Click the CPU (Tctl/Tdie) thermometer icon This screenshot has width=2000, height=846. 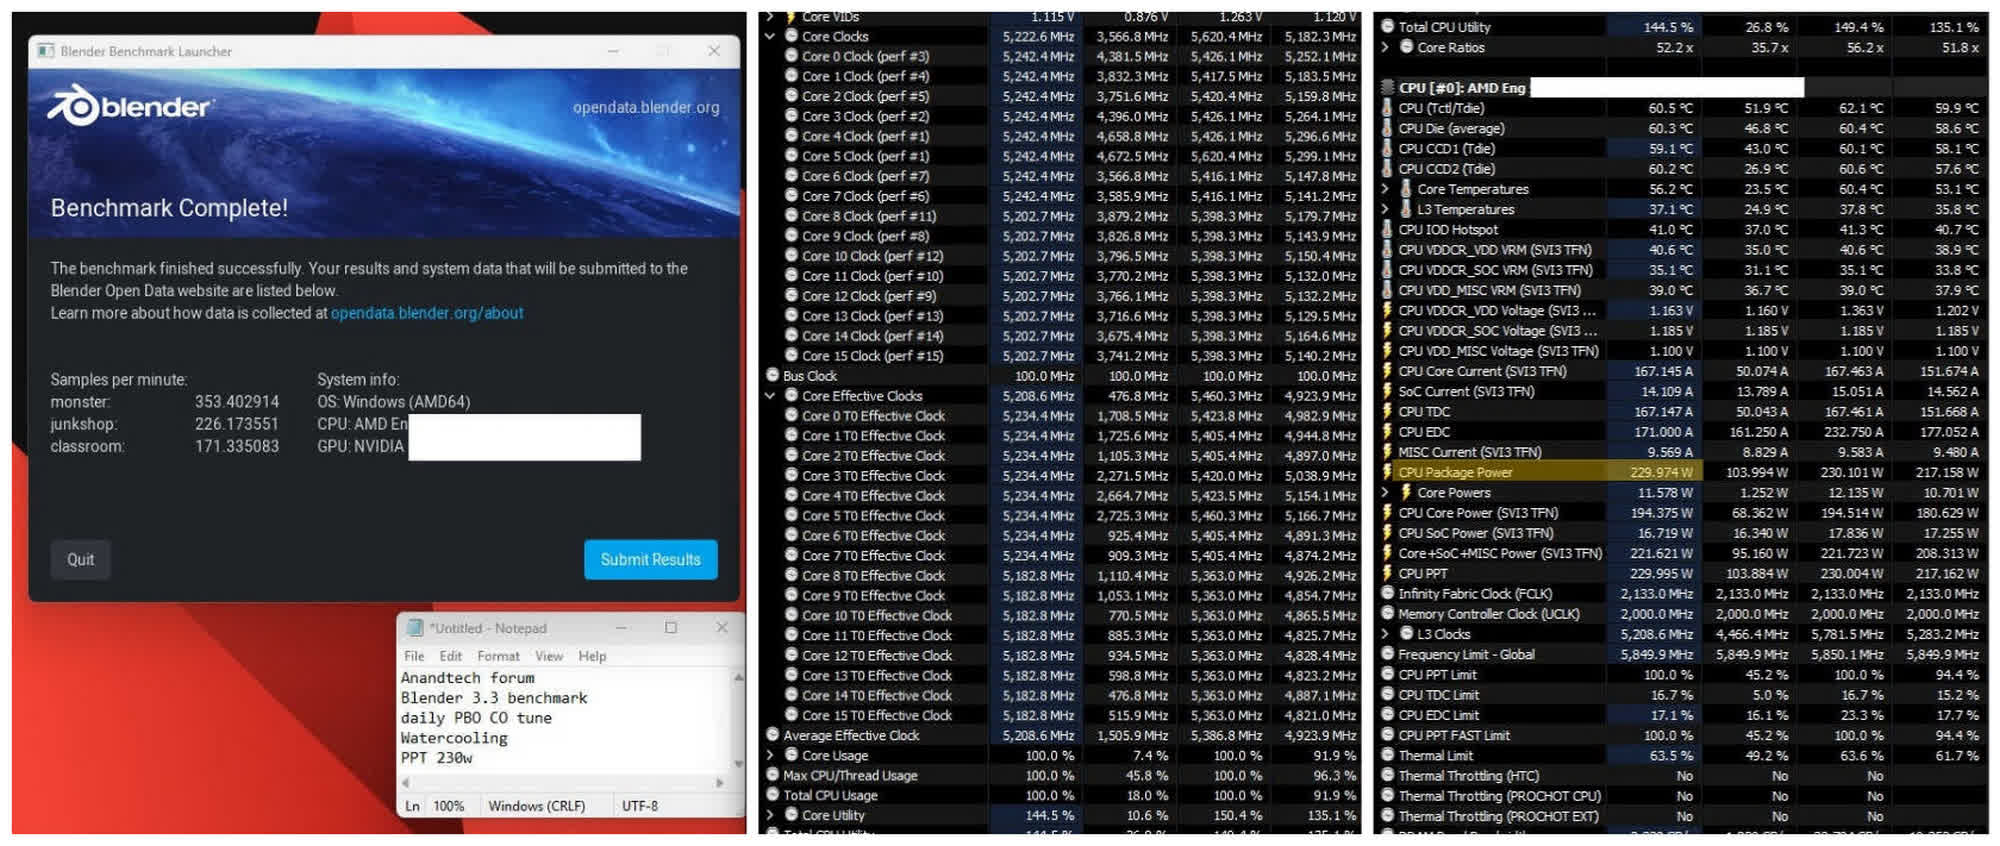click(x=1387, y=108)
